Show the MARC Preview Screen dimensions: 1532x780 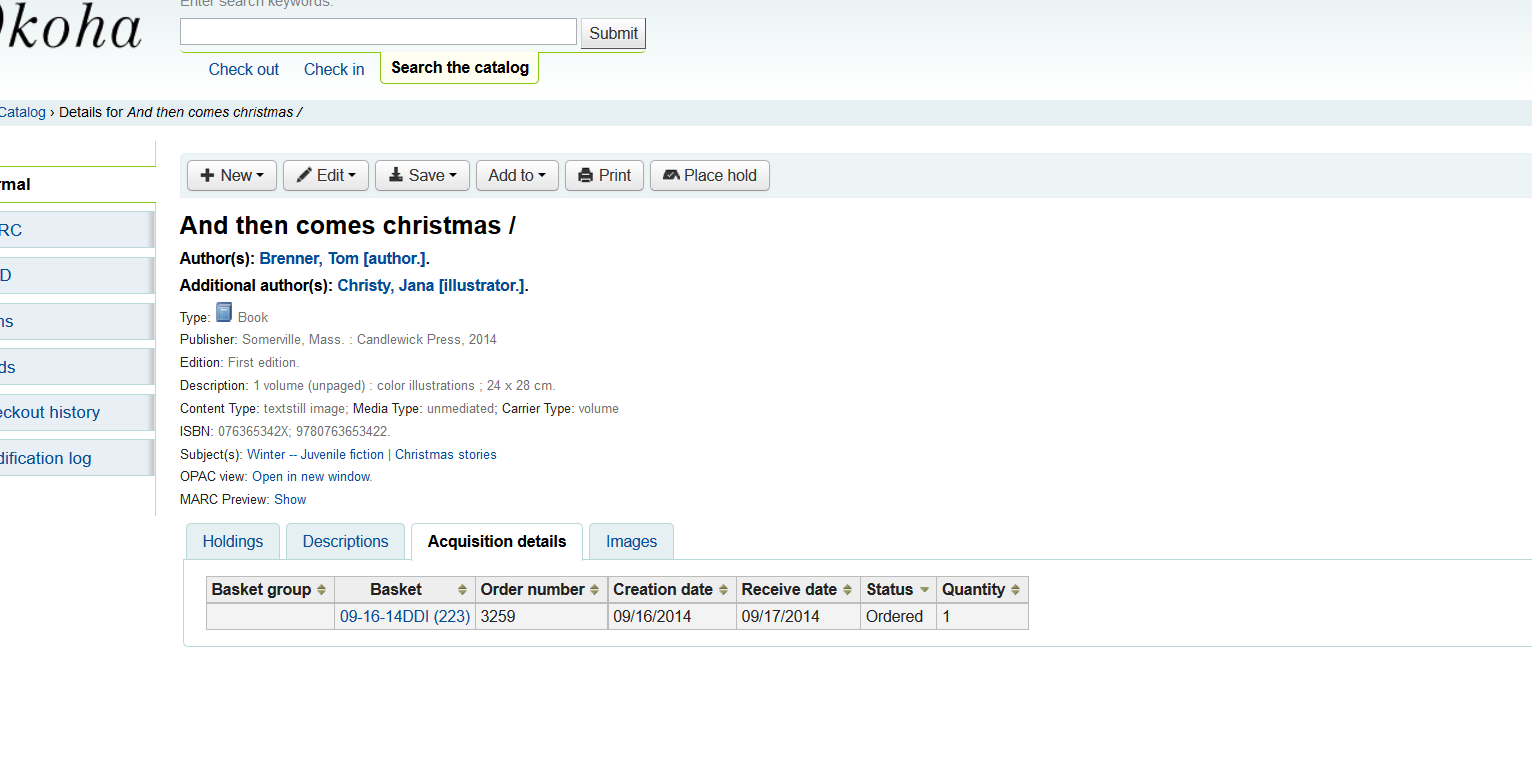coord(290,499)
